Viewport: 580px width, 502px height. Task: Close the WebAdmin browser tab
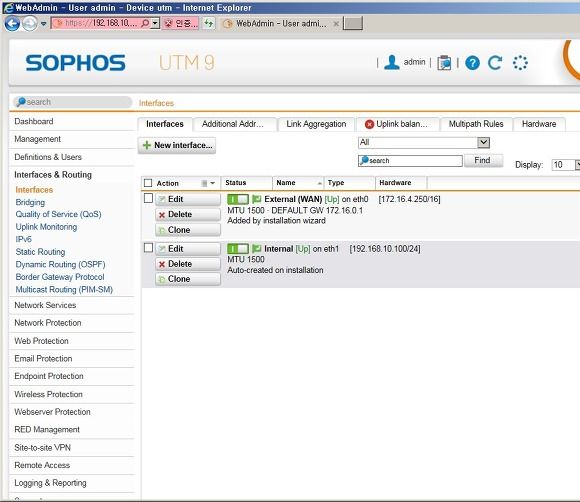336,24
